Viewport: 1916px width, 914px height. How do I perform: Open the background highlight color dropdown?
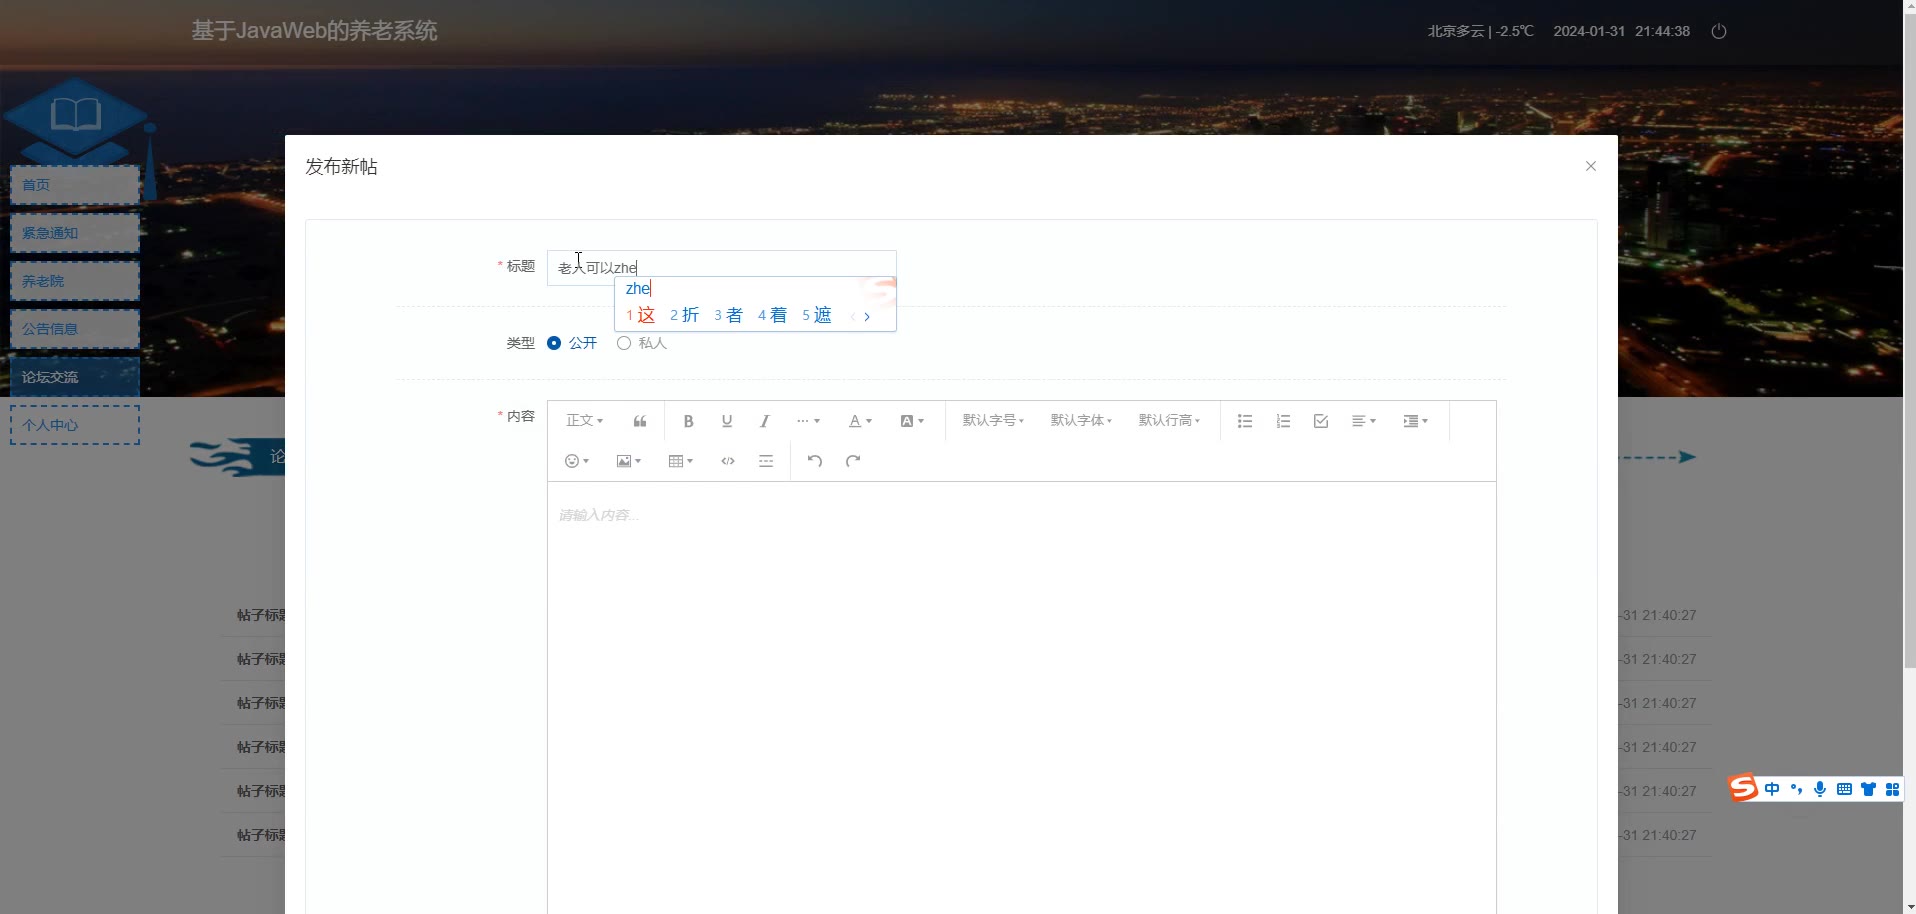click(912, 421)
